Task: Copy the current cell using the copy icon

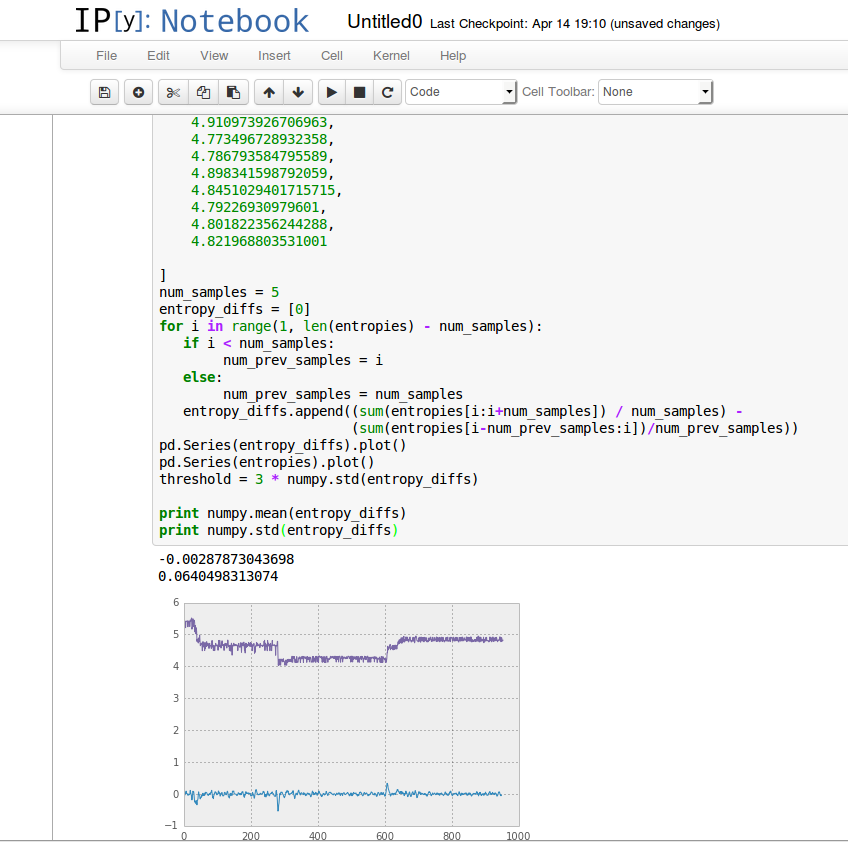Action: (x=202, y=91)
